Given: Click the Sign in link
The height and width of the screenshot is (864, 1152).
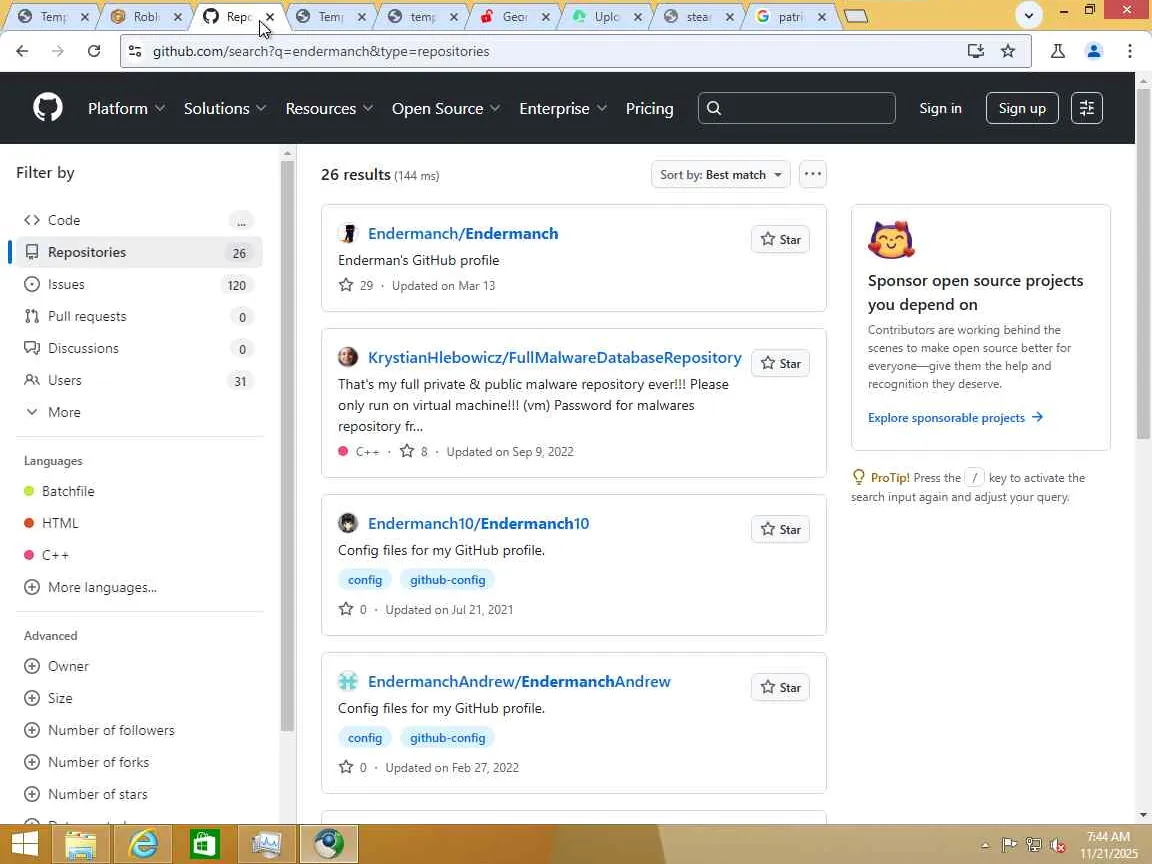Looking at the screenshot, I should [x=940, y=108].
